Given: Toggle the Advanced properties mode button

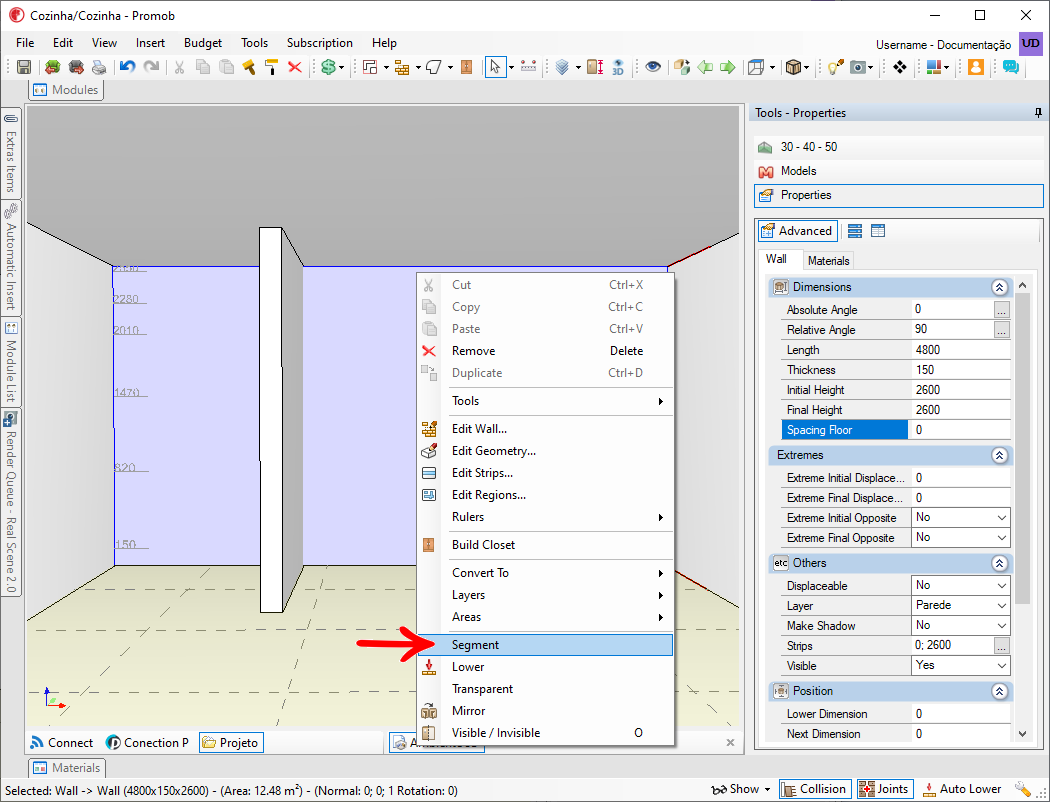Looking at the screenshot, I should pos(798,231).
